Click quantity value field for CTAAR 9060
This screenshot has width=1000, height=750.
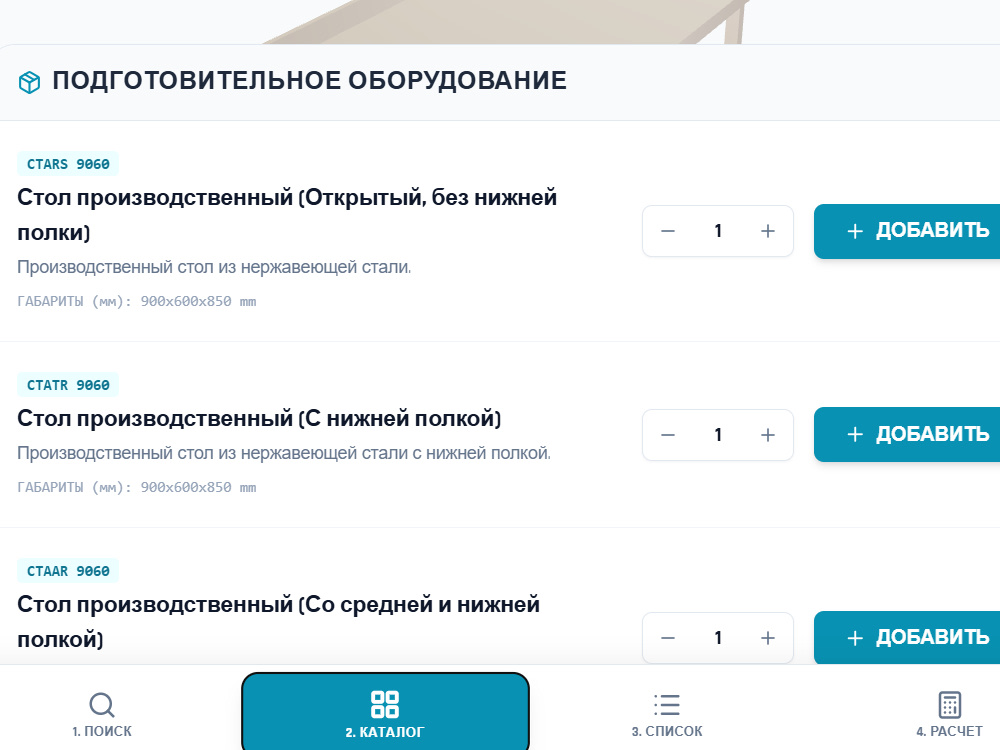(718, 638)
